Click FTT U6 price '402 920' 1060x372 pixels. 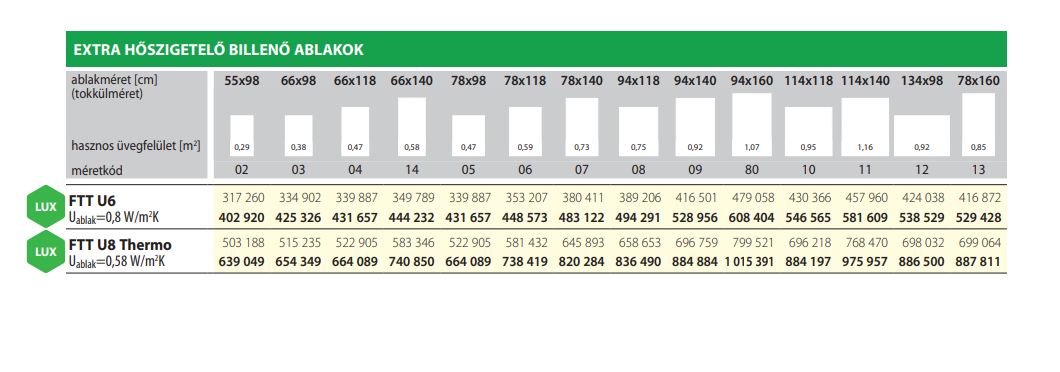[241, 218]
